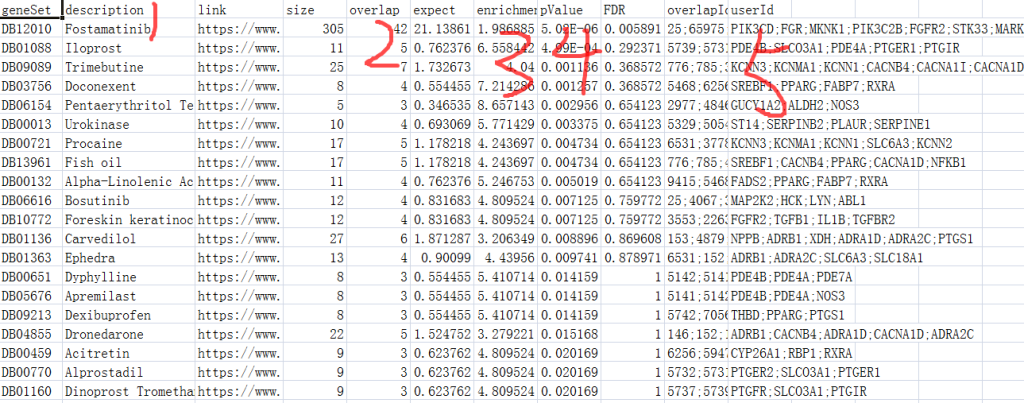Click the Urokinase cell
The height and width of the screenshot is (403, 1024).
[129, 124]
